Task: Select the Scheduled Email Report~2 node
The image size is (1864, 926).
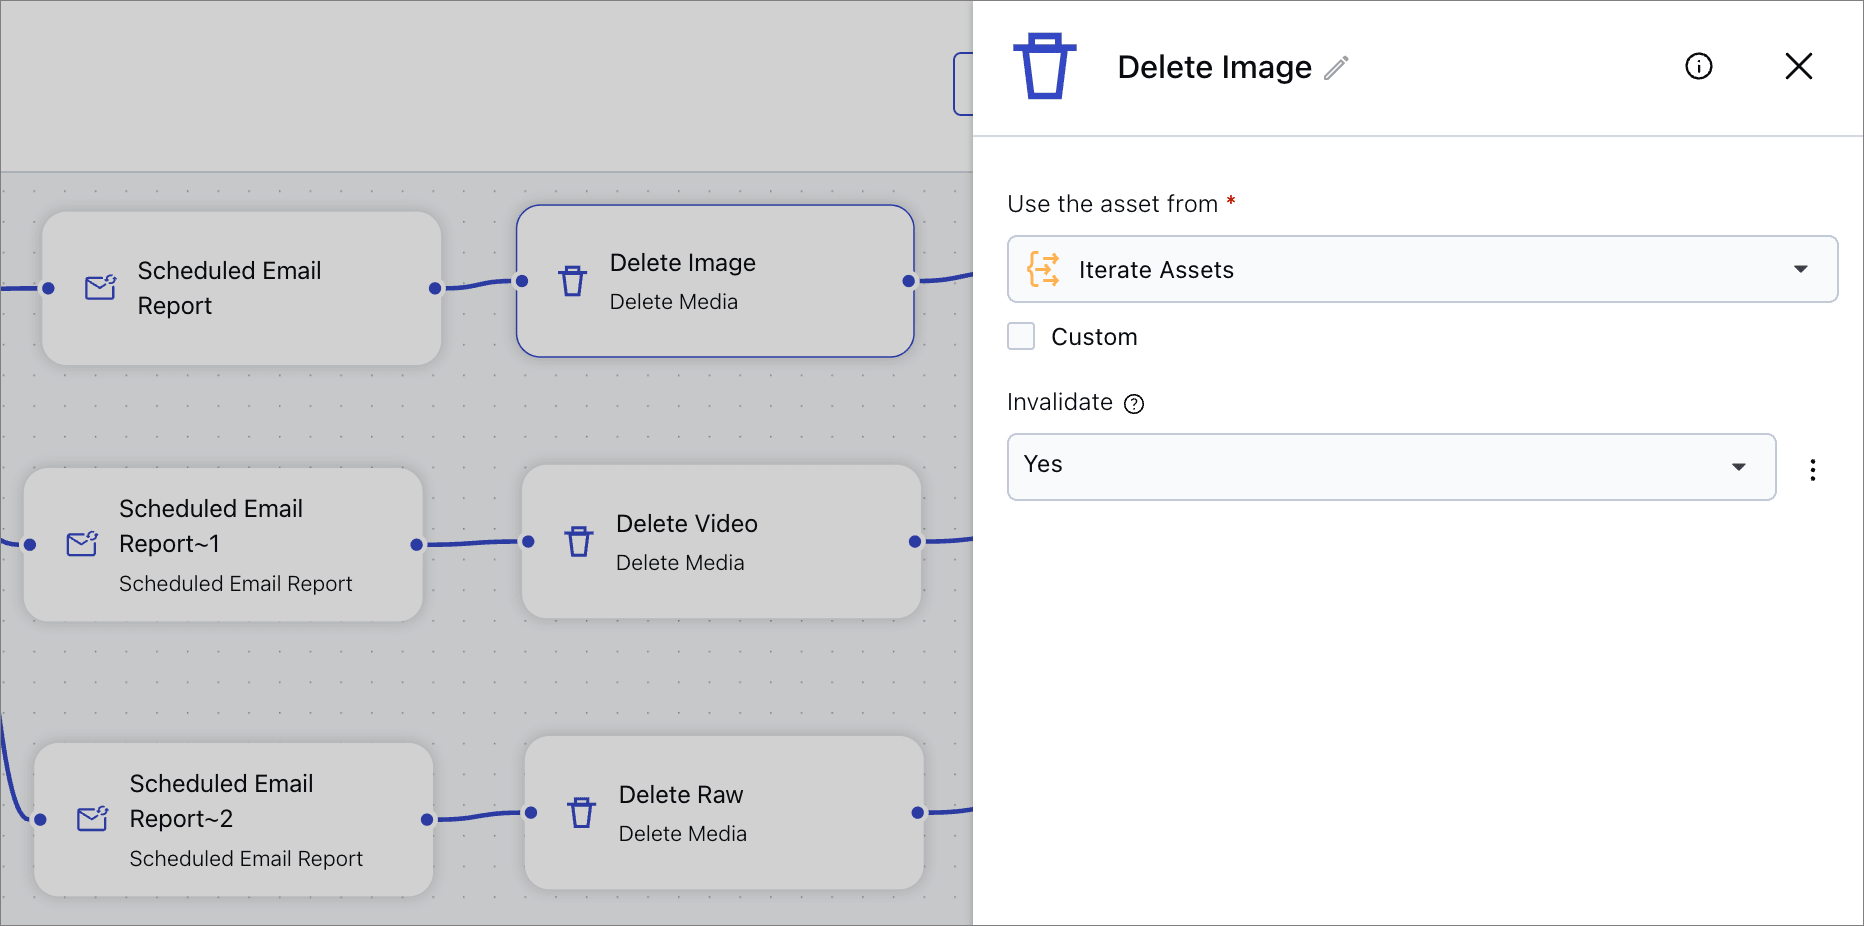Action: click(233, 819)
